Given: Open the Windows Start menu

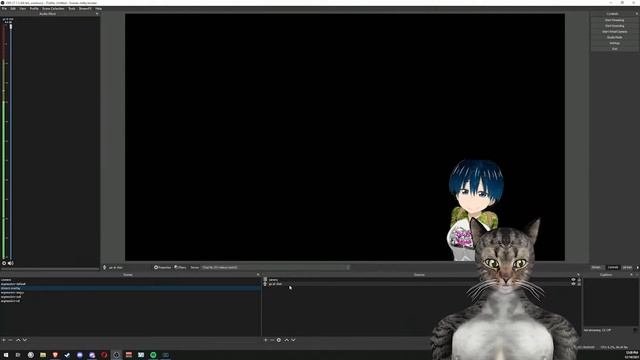Looking at the screenshot, I should (6, 355).
